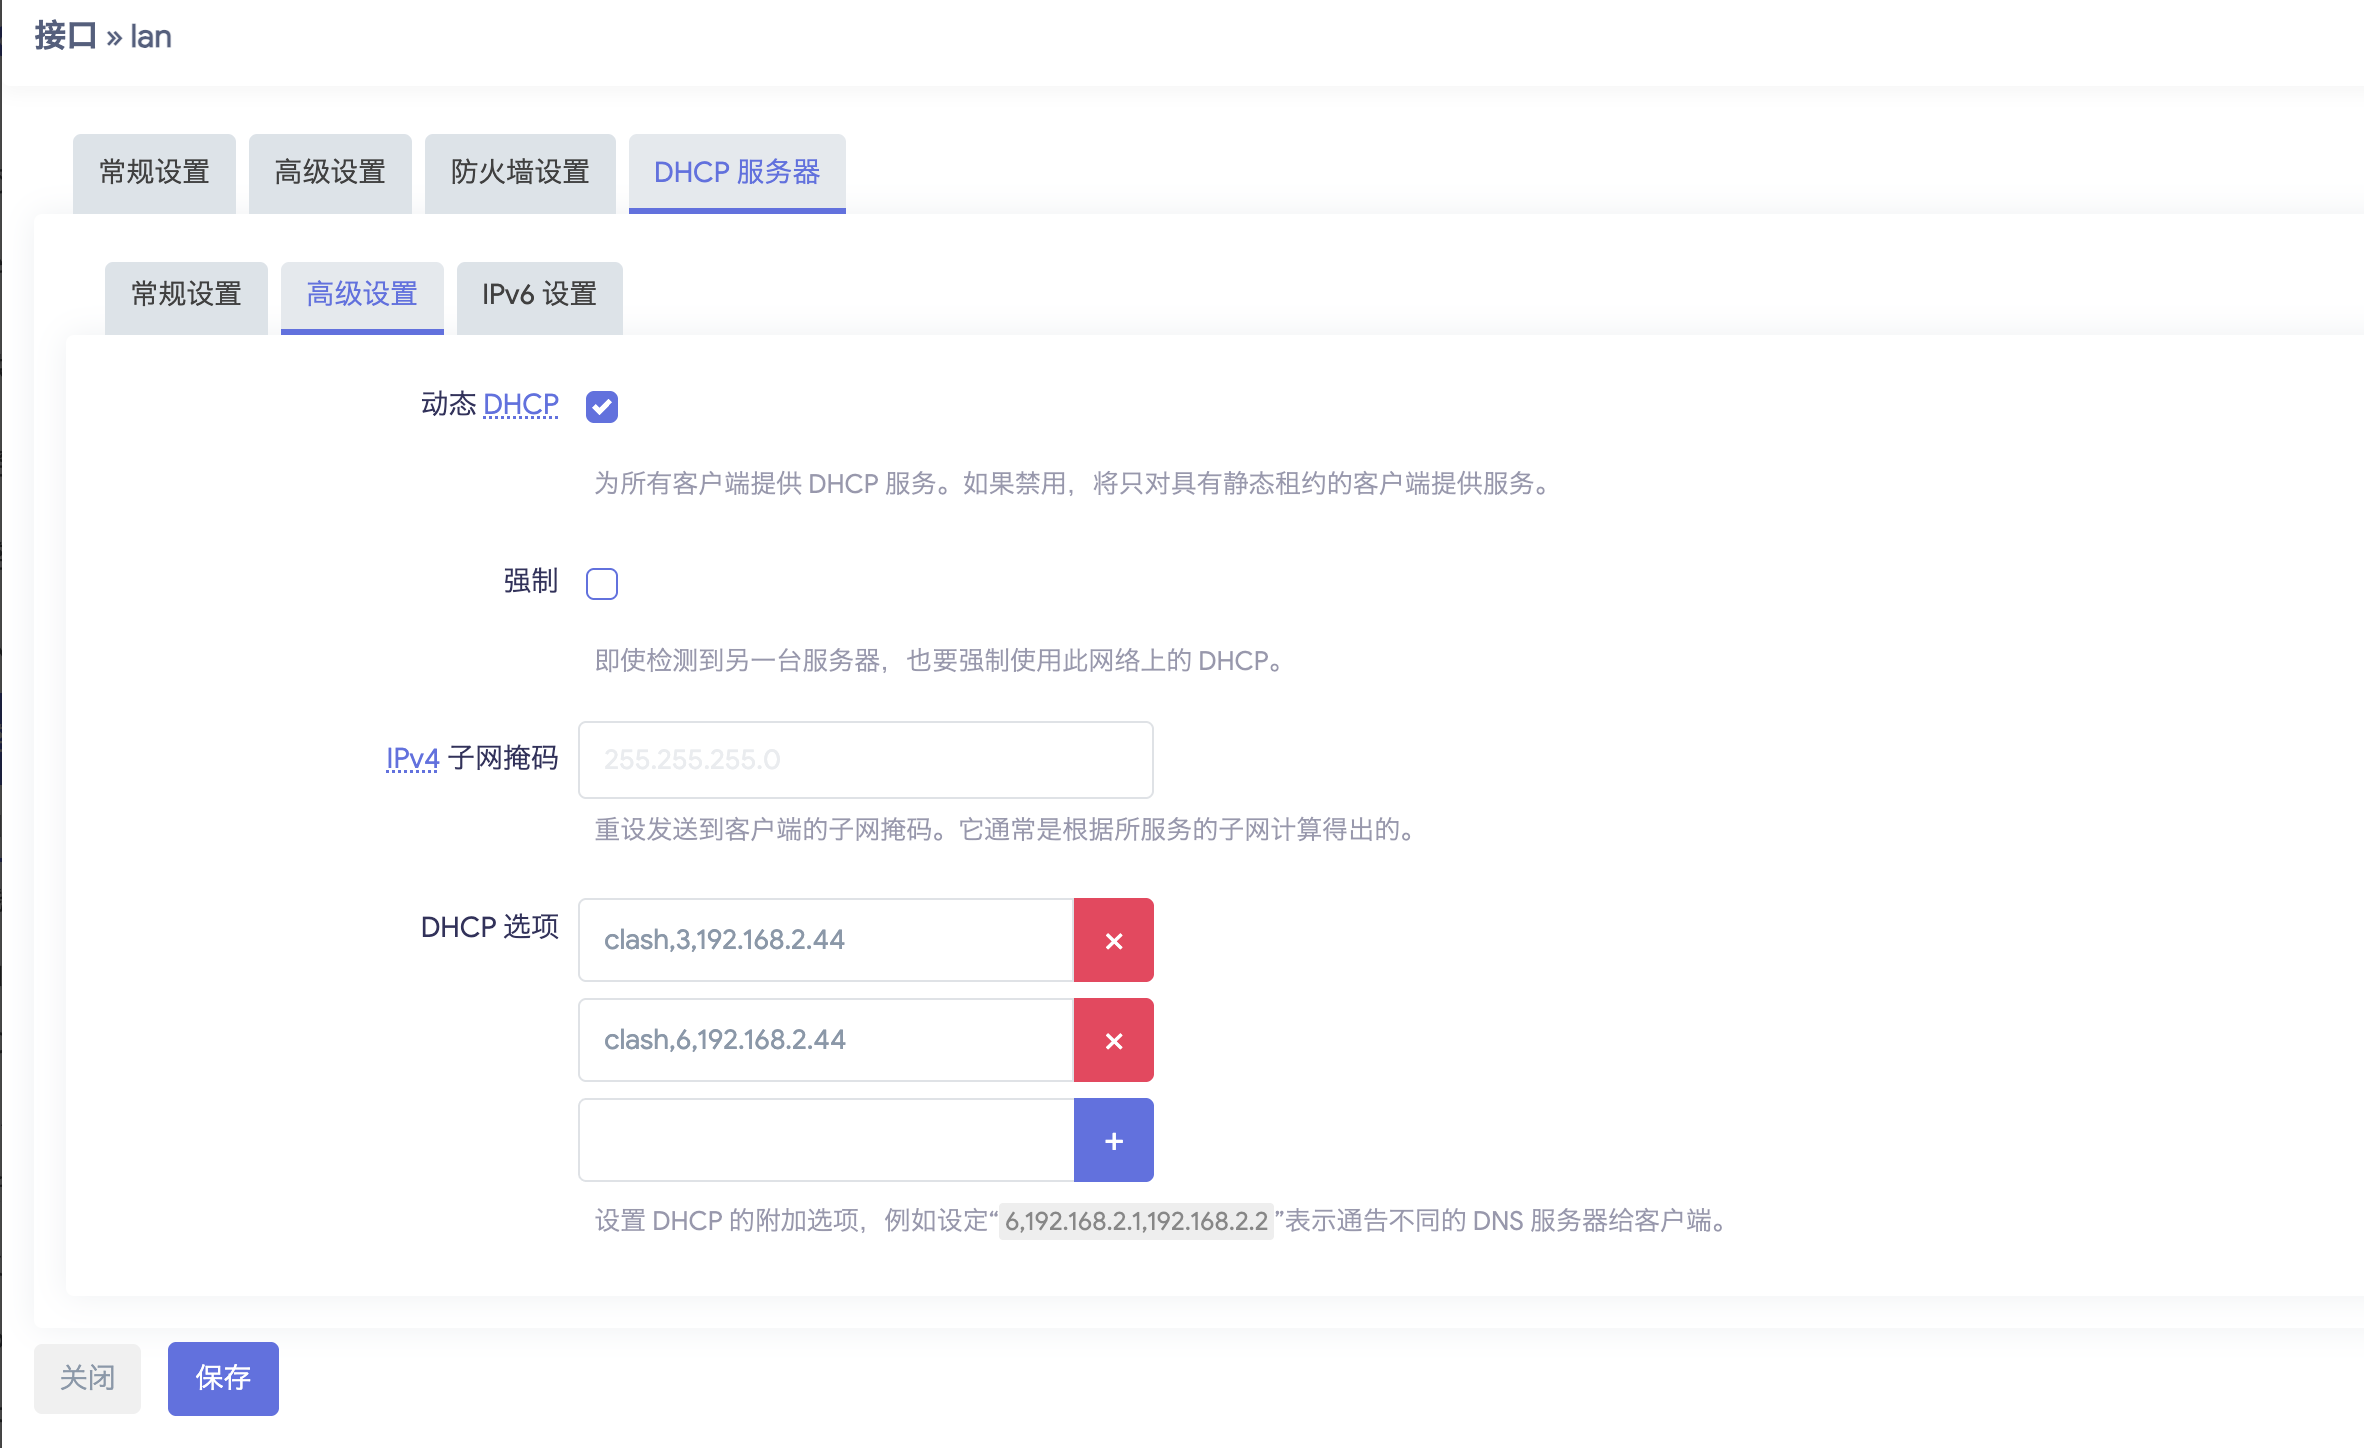
Task: Select the DHCP 服务器 tab
Action: 737,173
